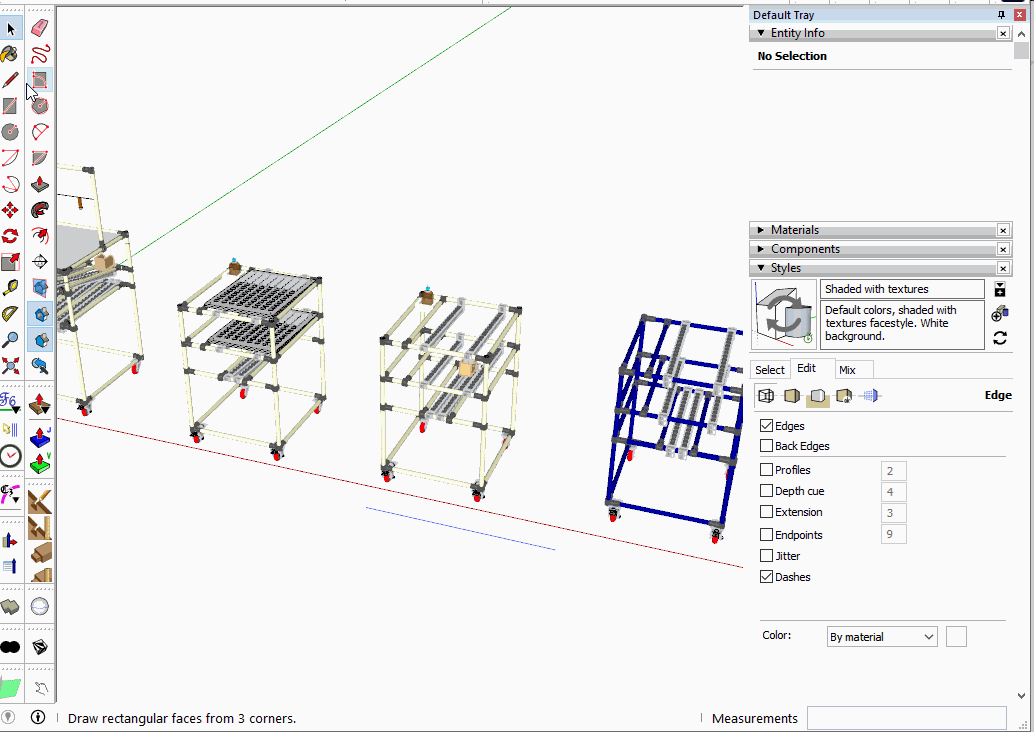Select the Push/Pull tool
The width and height of the screenshot is (1034, 732).
point(40,184)
